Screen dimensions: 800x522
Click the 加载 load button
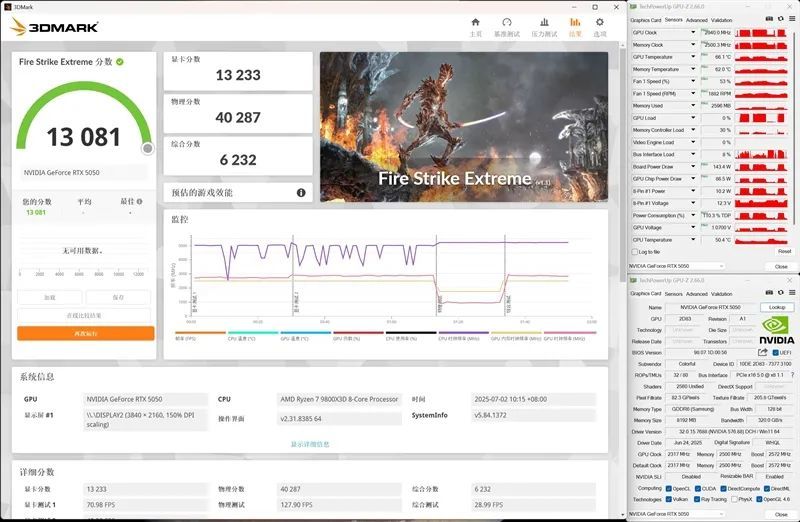click(49, 297)
